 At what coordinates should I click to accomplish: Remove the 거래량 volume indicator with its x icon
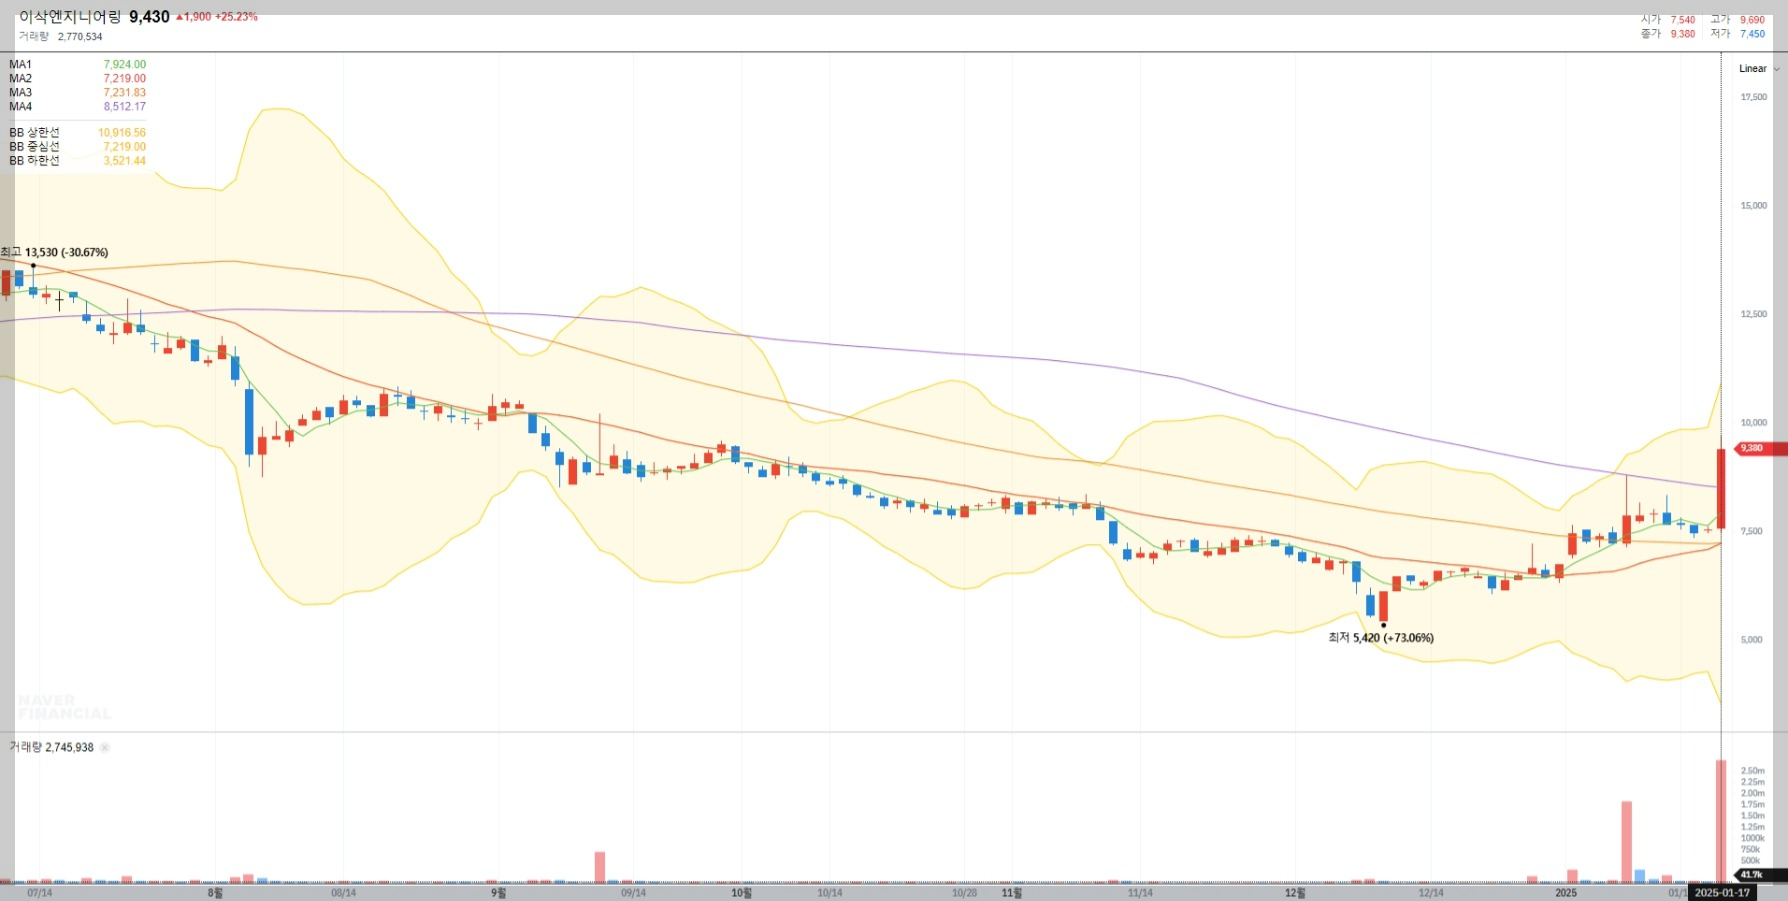[105, 747]
